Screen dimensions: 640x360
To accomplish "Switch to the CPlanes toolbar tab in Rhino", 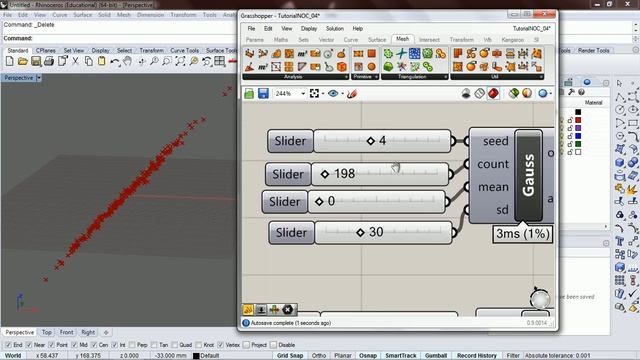I will pyautogui.click(x=46, y=50).
